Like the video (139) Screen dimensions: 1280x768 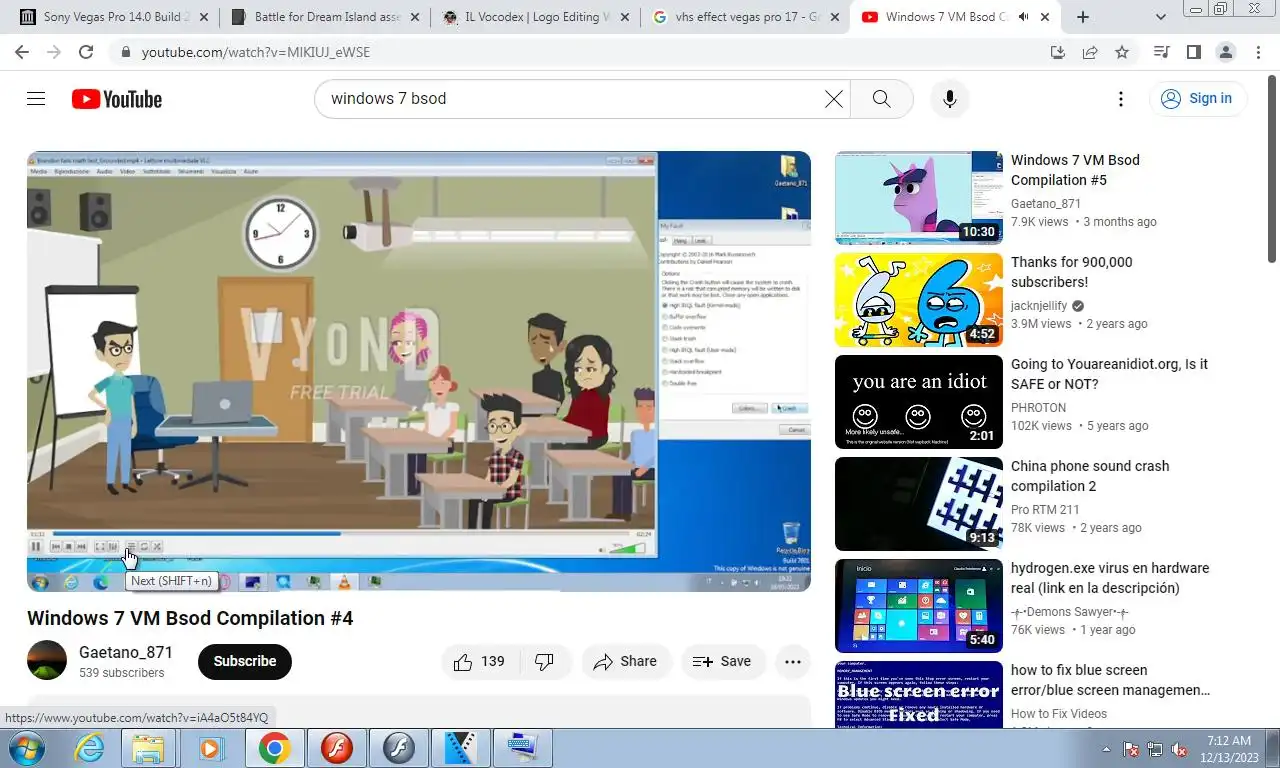[480, 661]
